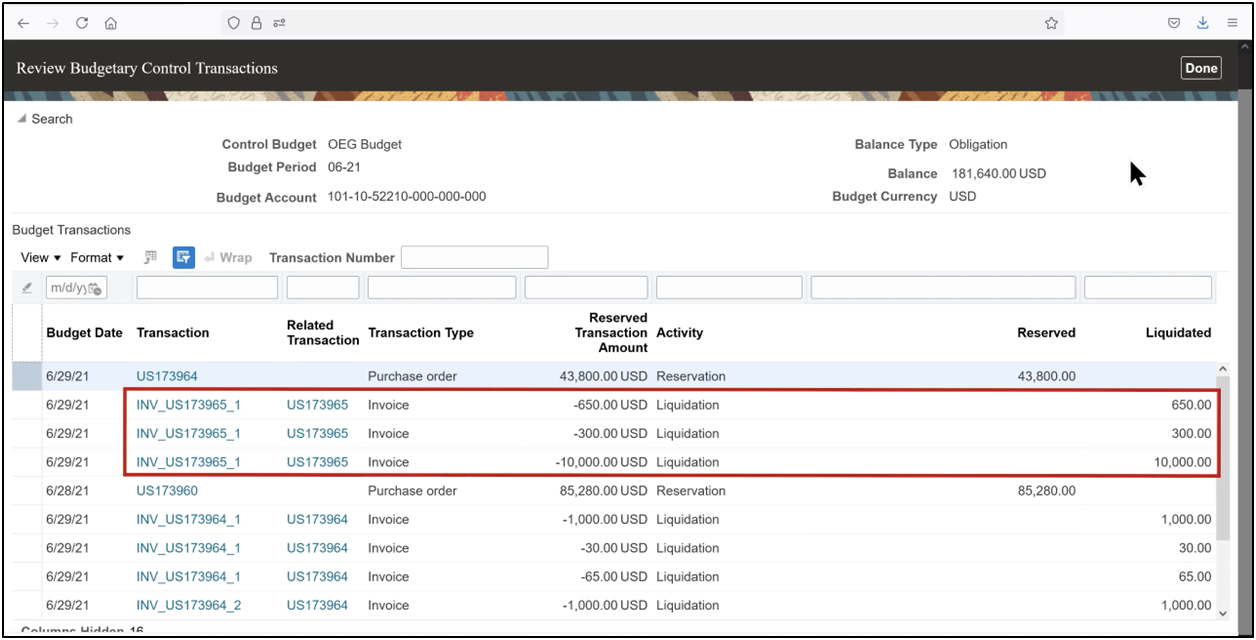Open the View menu
Image resolution: width=1256 pixels, height=640 pixels.
click(x=38, y=257)
